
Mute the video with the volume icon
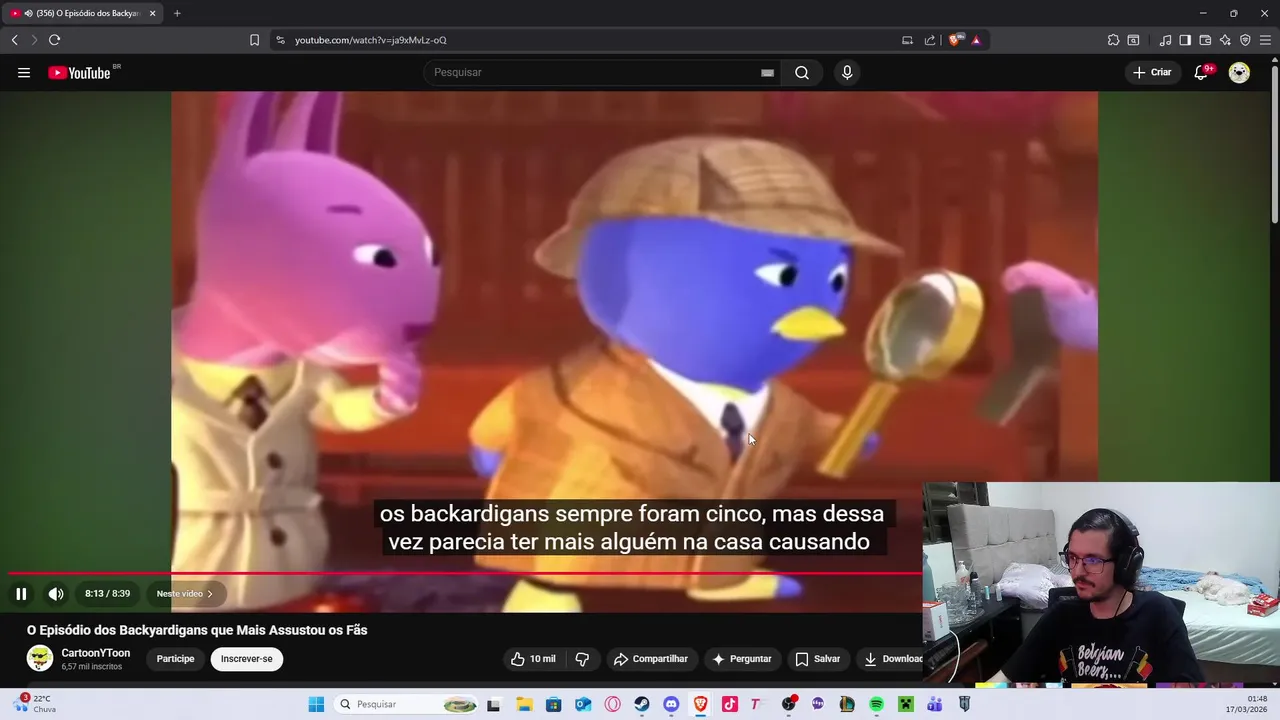[56, 594]
